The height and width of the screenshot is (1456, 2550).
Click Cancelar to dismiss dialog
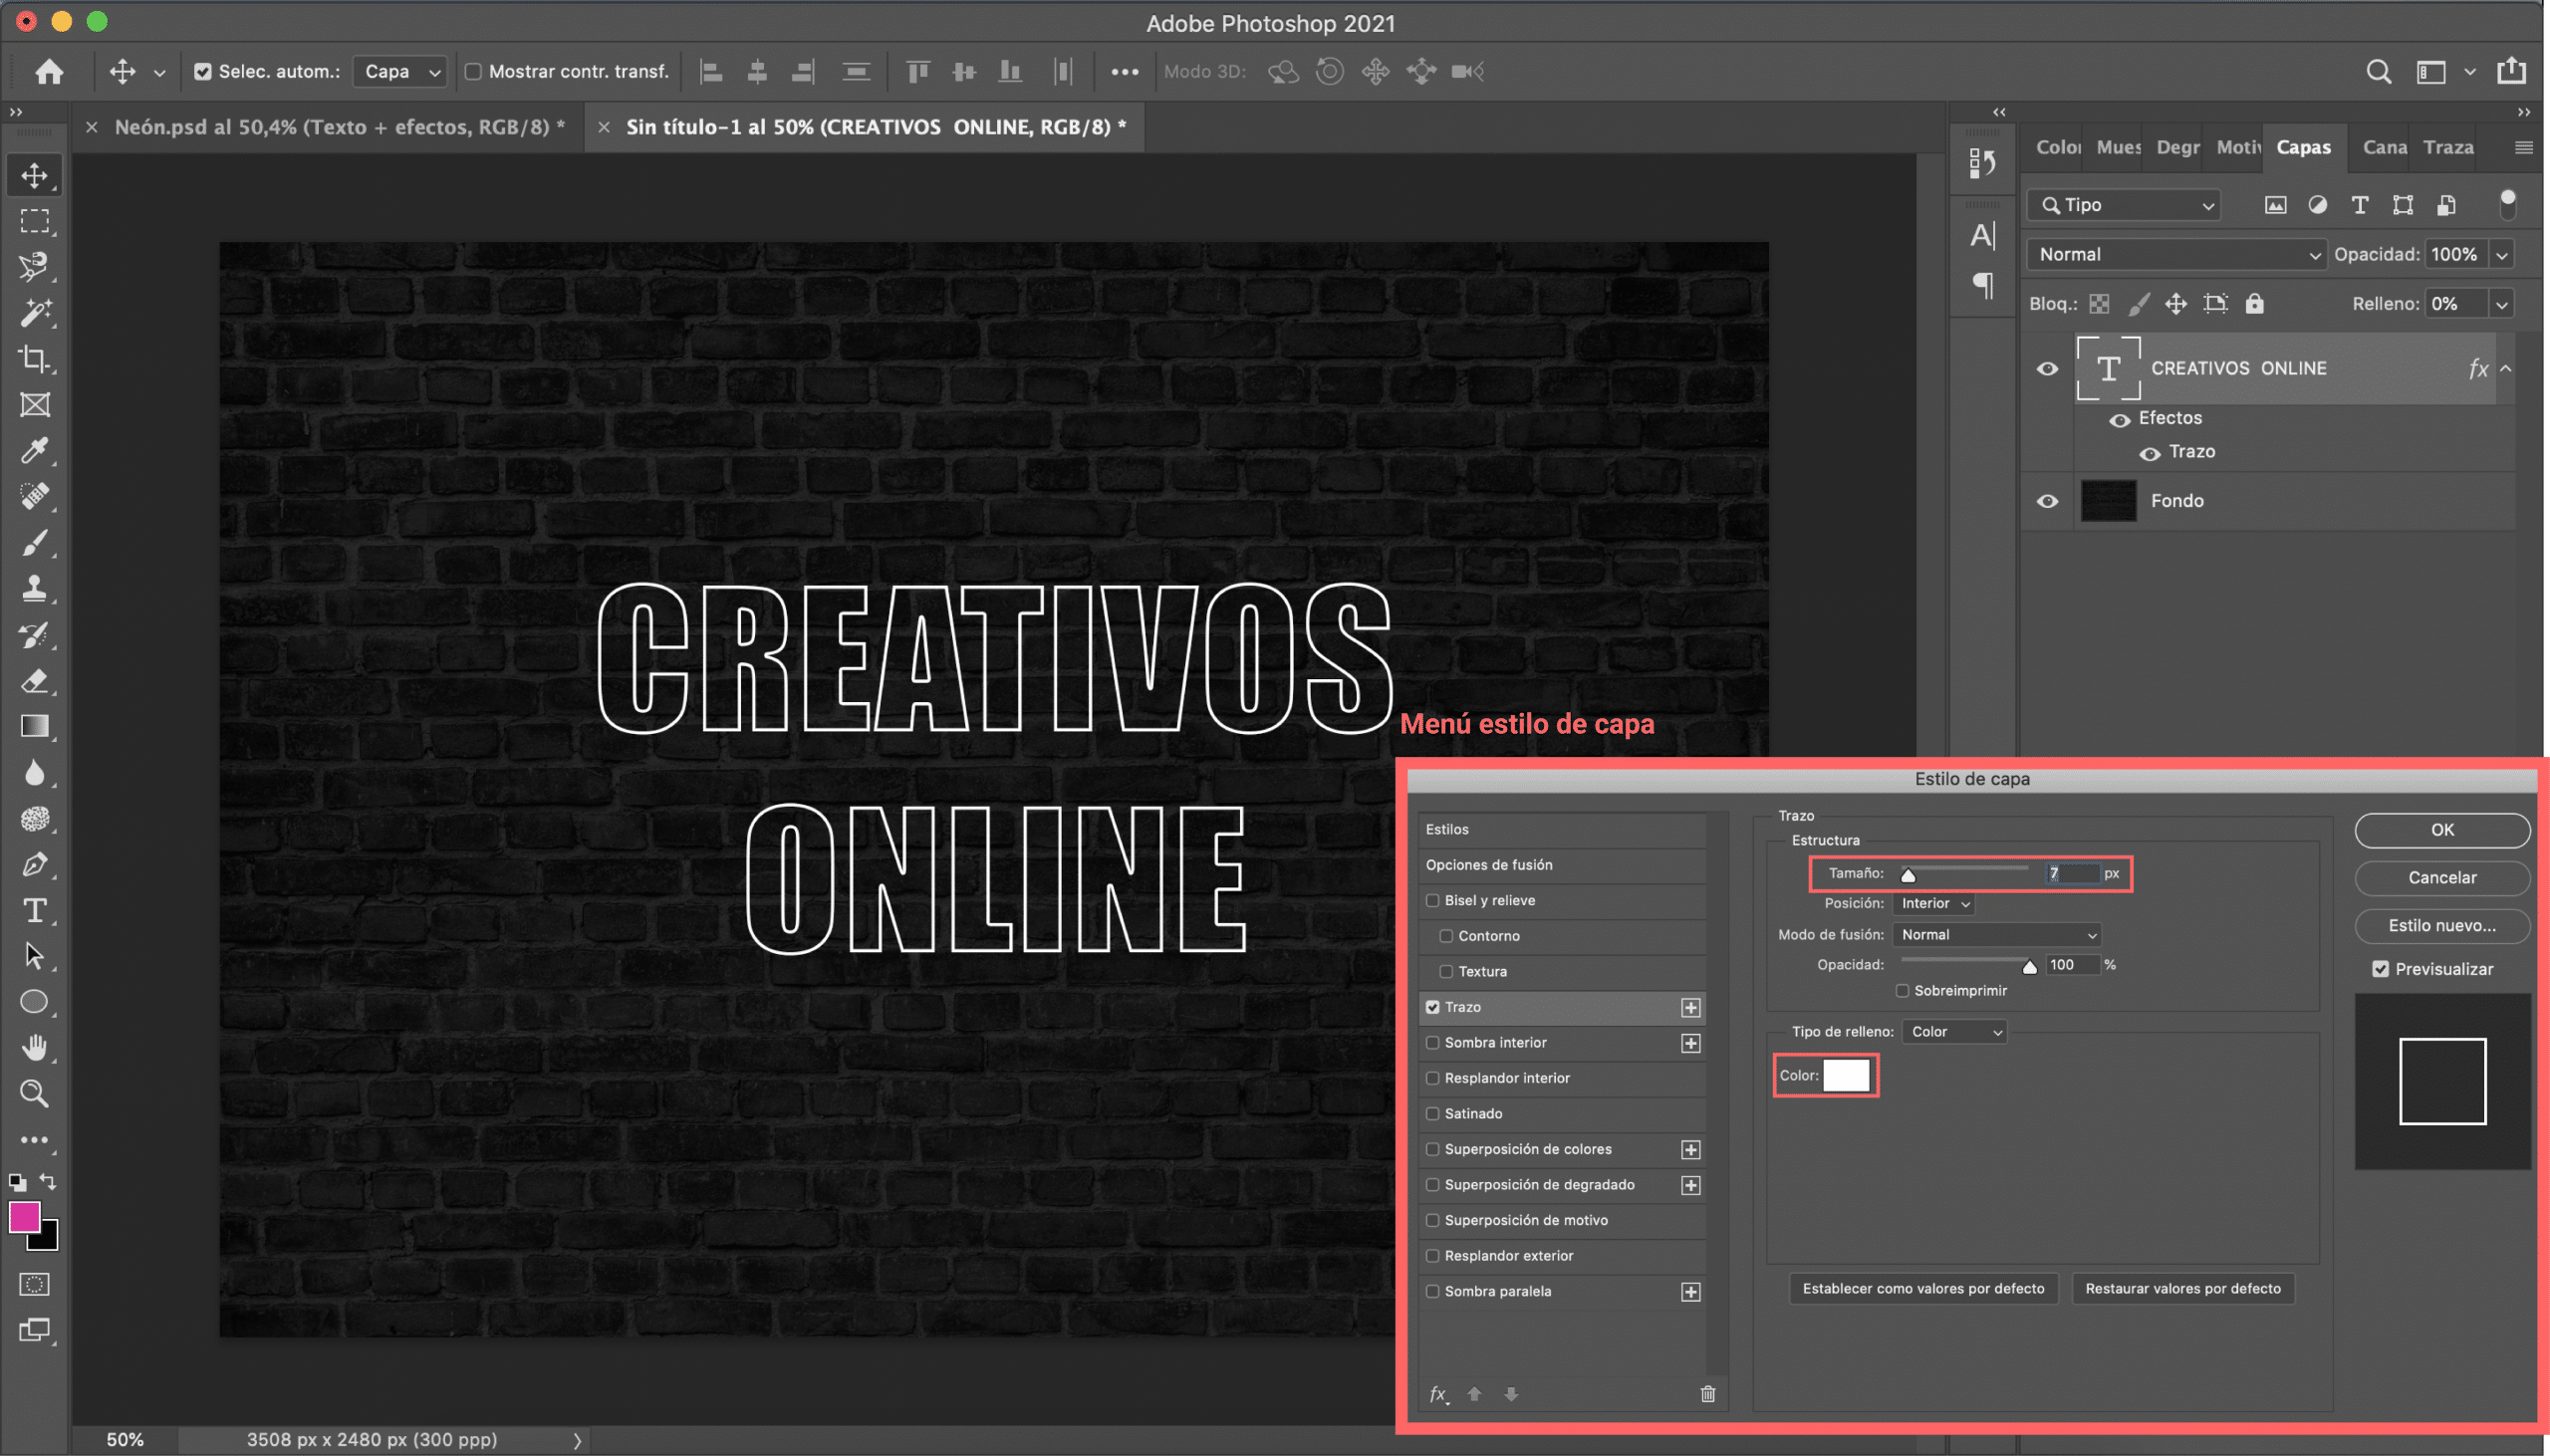pos(2441,876)
